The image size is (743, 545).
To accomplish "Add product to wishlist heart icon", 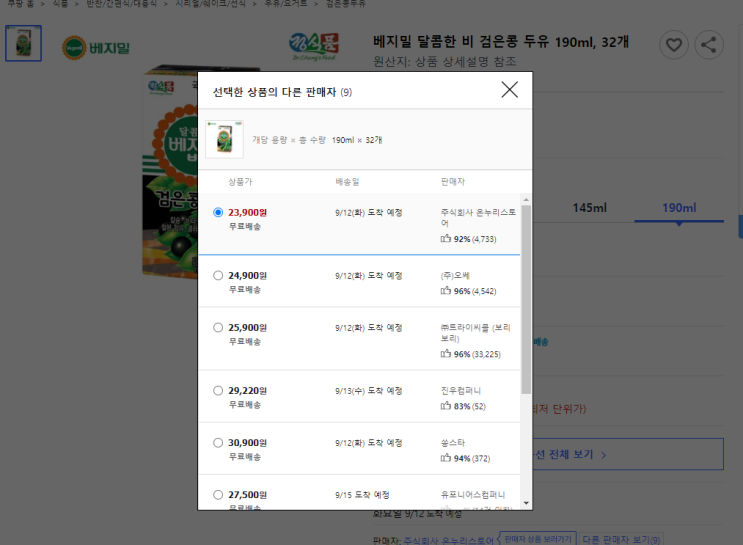I will pos(674,45).
